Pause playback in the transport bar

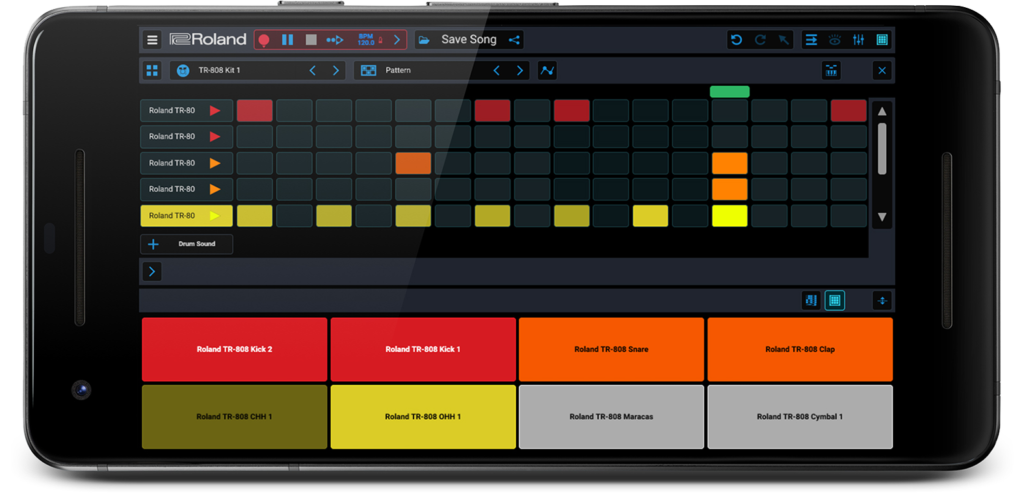tap(287, 40)
